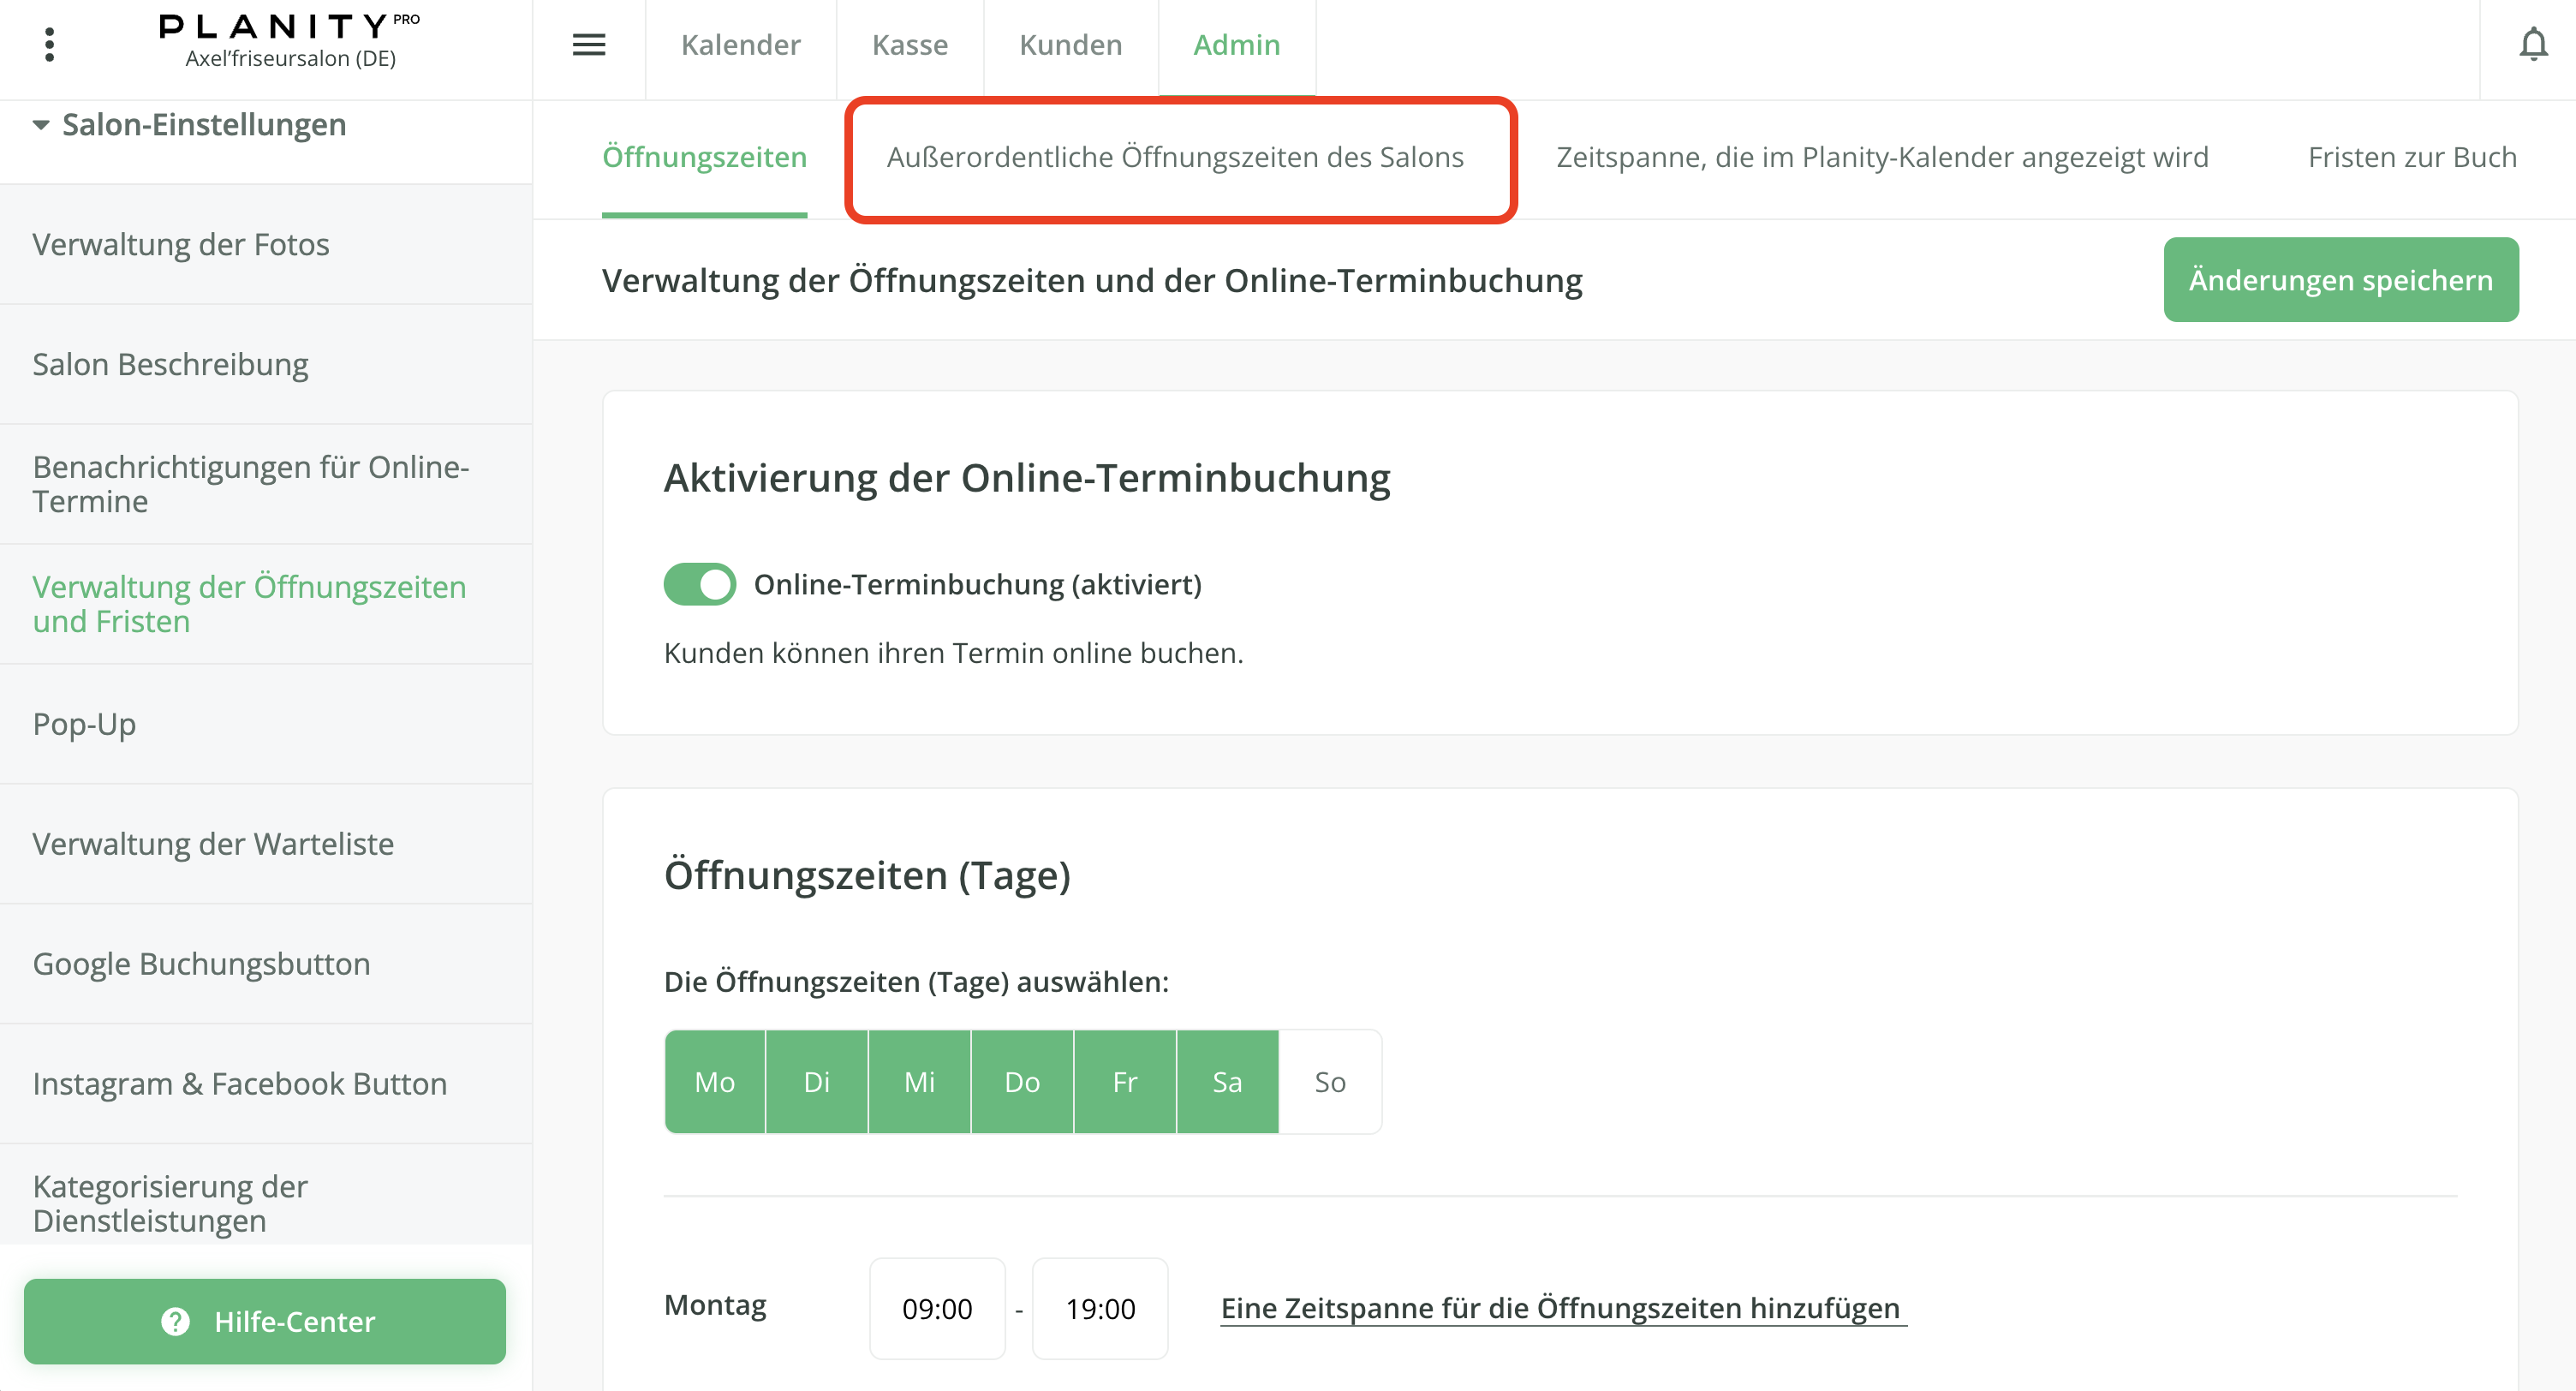Switch to the Kalender tab
The width and height of the screenshot is (2576, 1391).
(740, 45)
